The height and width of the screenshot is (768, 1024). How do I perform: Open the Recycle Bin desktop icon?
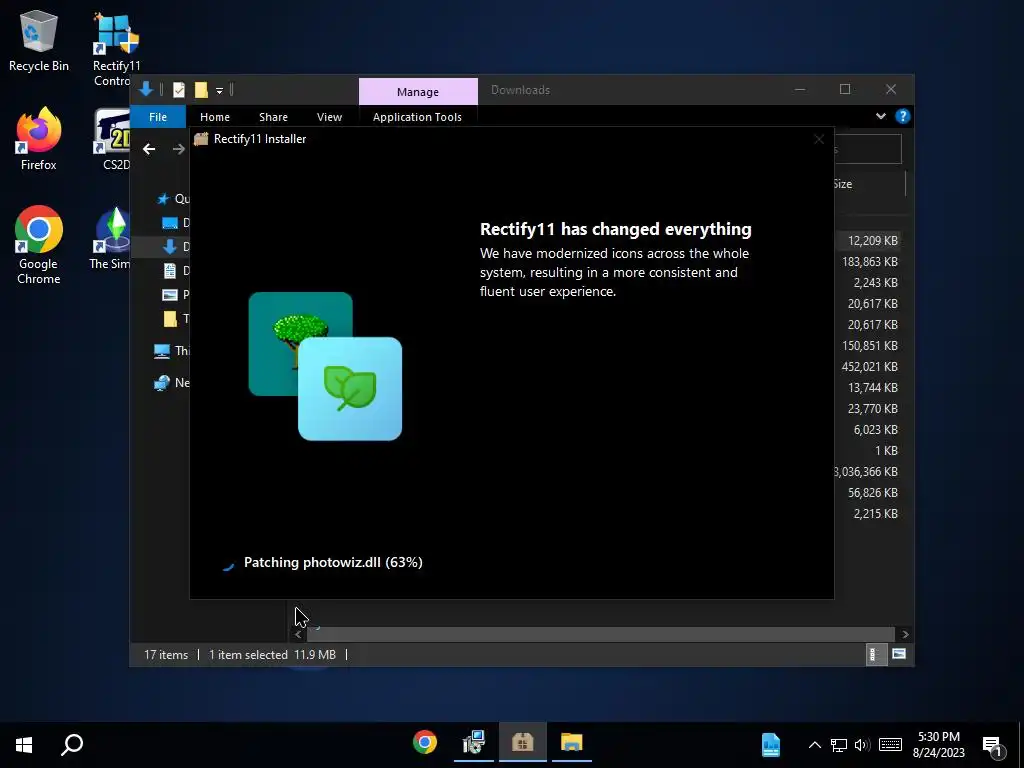pyautogui.click(x=39, y=41)
